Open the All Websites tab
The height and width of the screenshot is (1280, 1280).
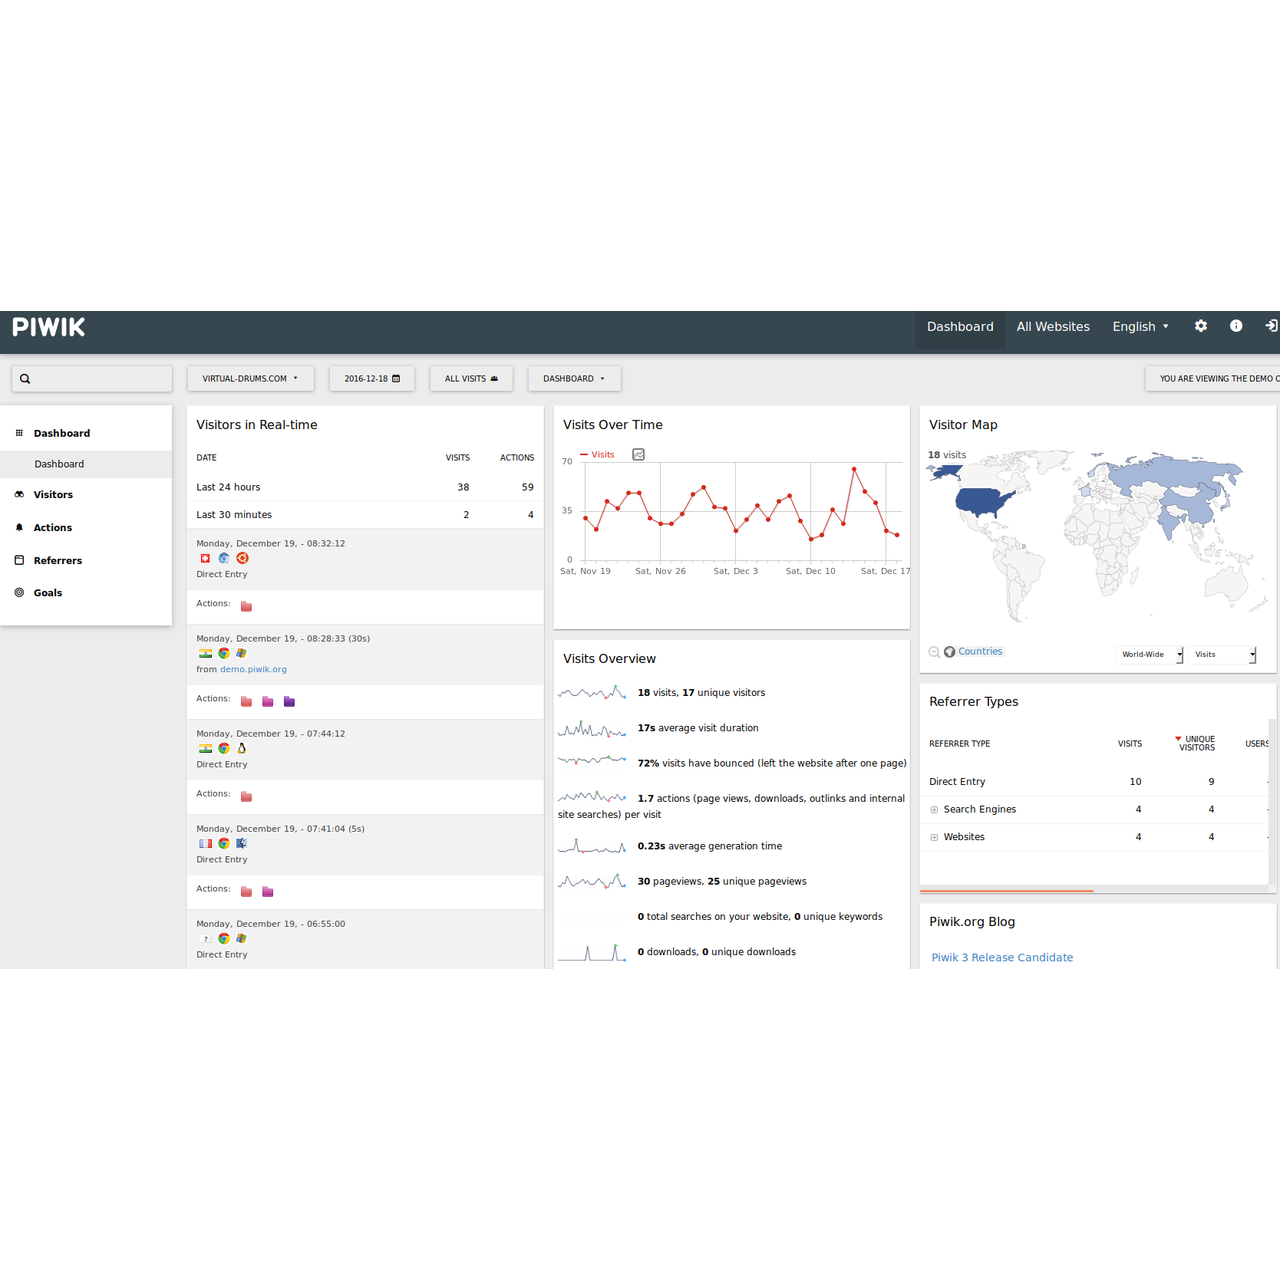tap(1053, 327)
